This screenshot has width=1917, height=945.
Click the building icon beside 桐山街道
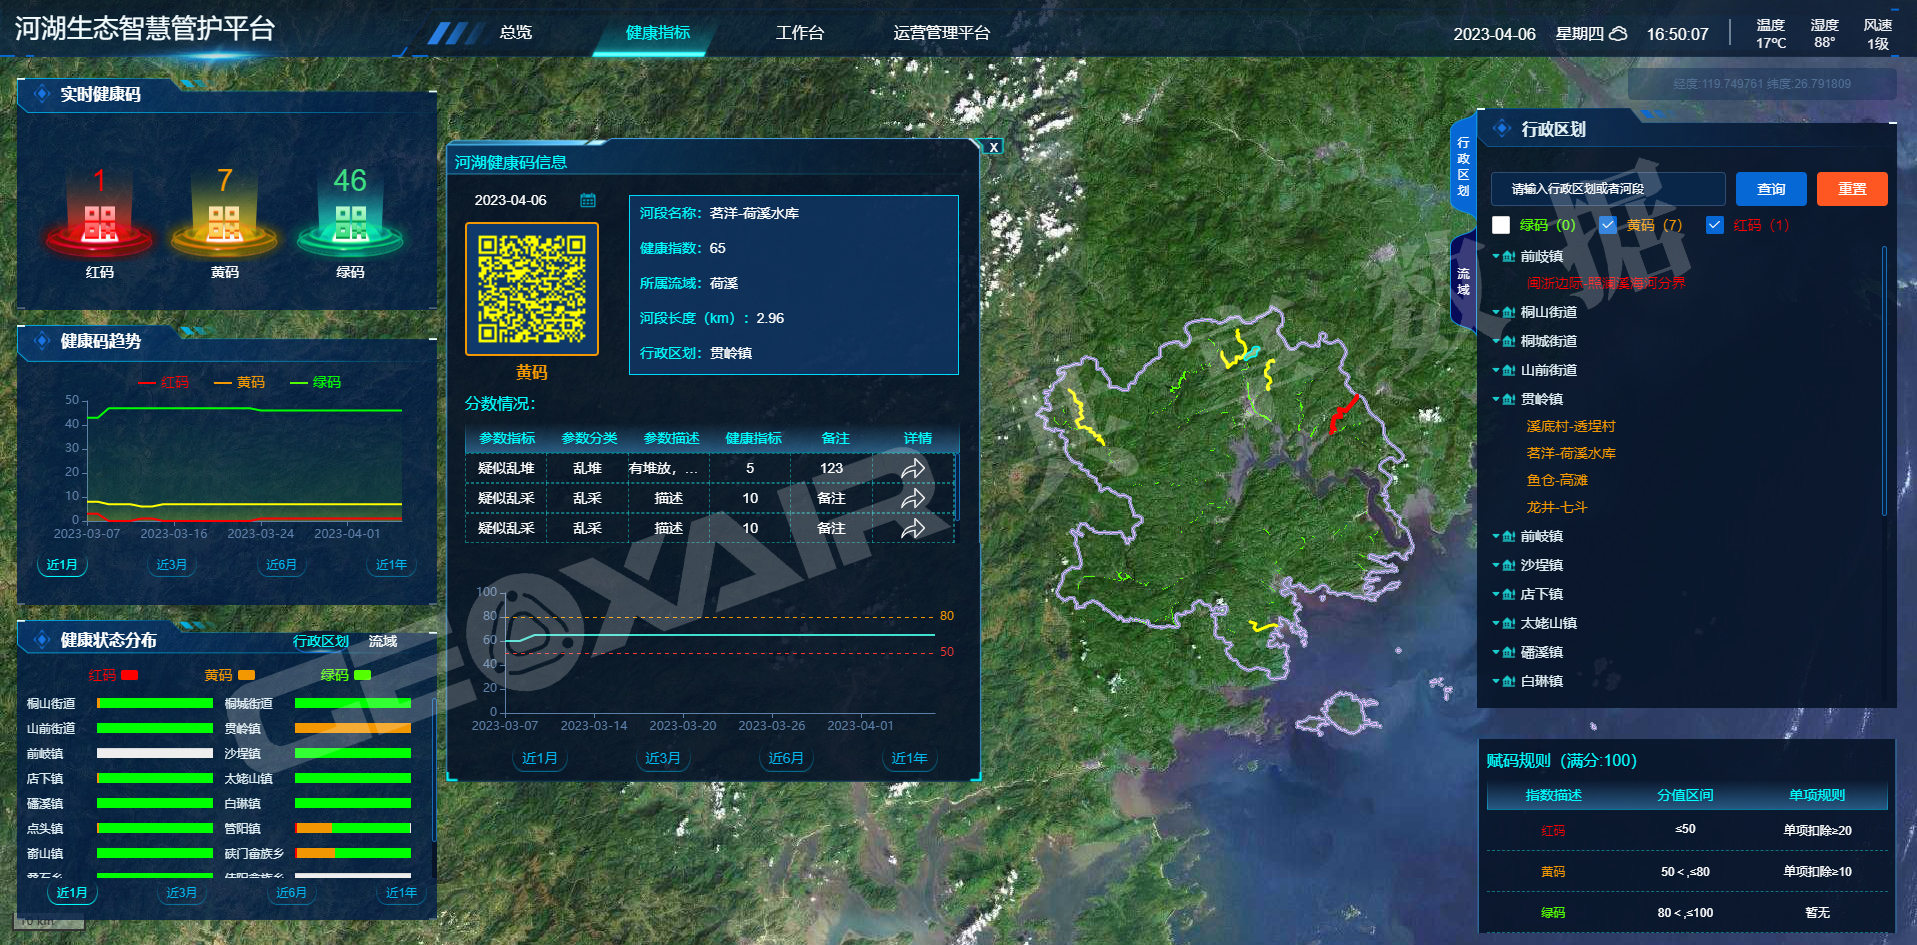tap(1508, 312)
